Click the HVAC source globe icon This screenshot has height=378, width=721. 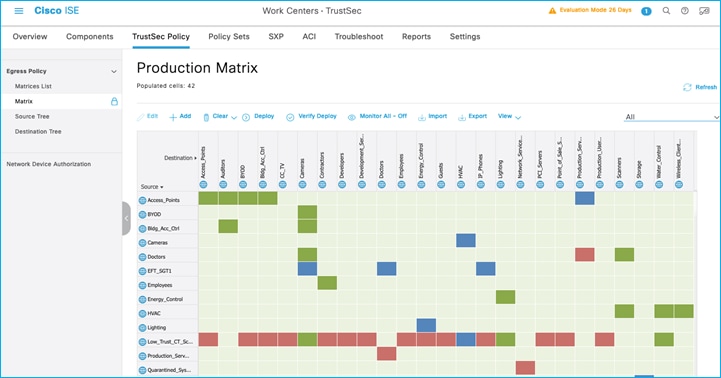pyautogui.click(x=142, y=314)
